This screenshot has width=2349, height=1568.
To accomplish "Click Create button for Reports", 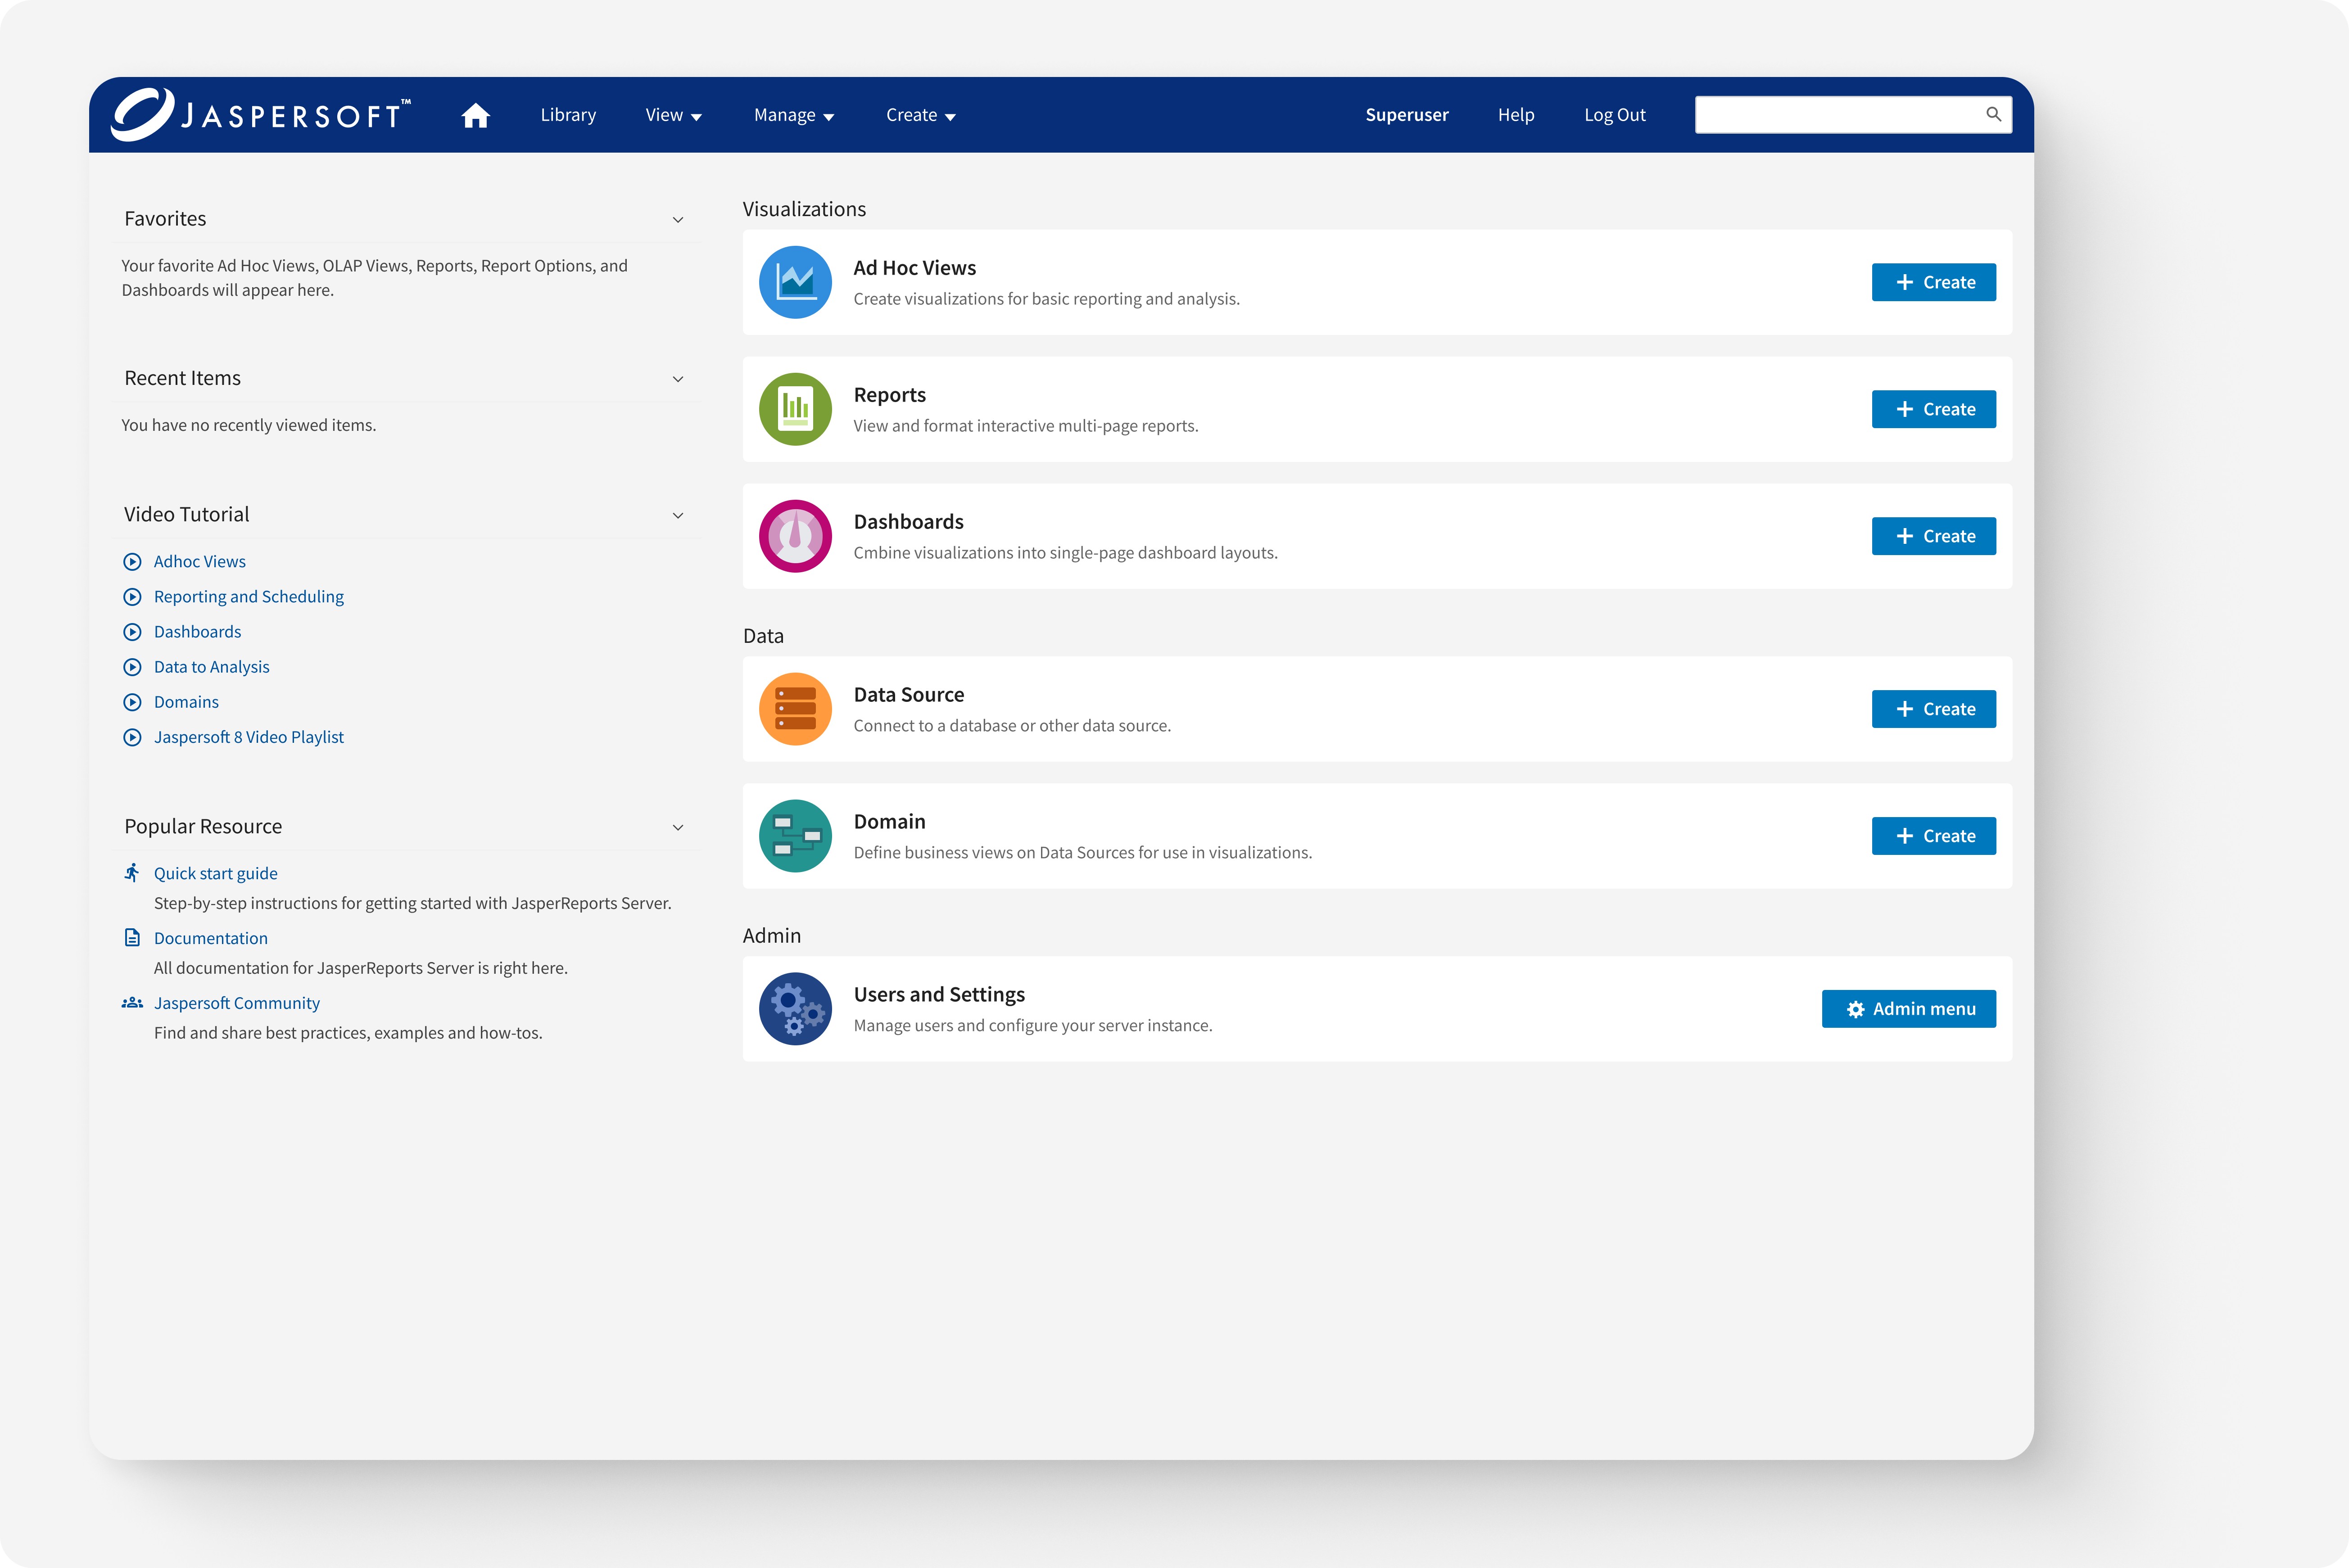I will (1933, 409).
